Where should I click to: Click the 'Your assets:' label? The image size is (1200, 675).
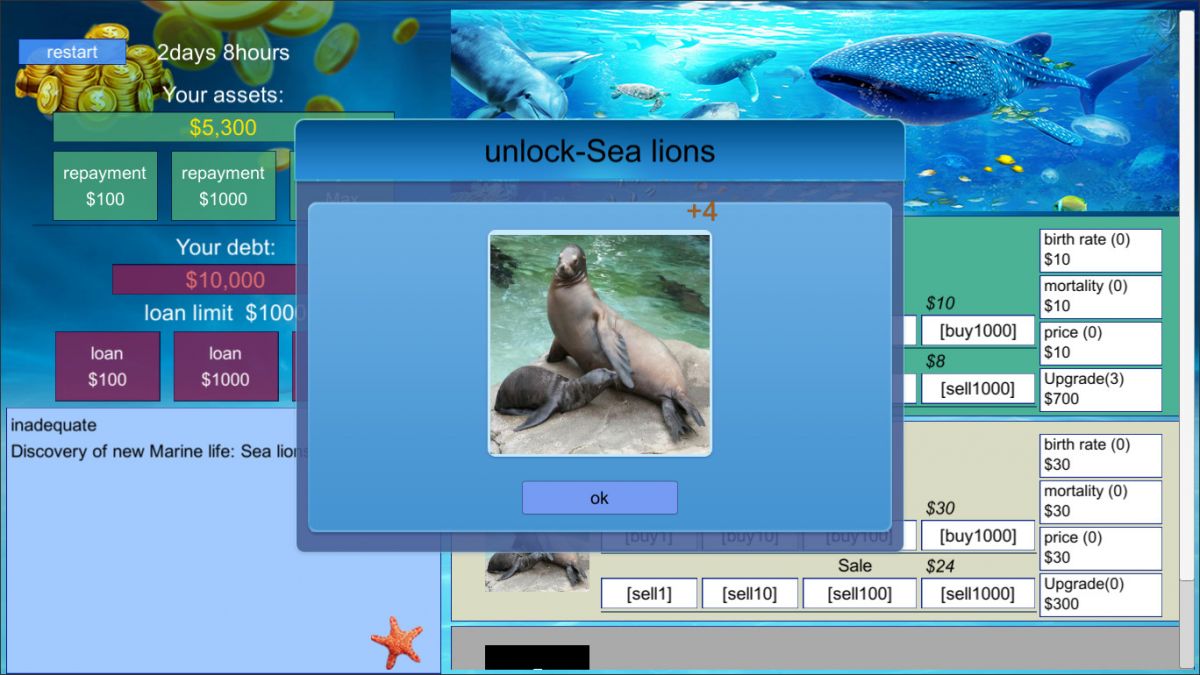pyautogui.click(x=223, y=95)
